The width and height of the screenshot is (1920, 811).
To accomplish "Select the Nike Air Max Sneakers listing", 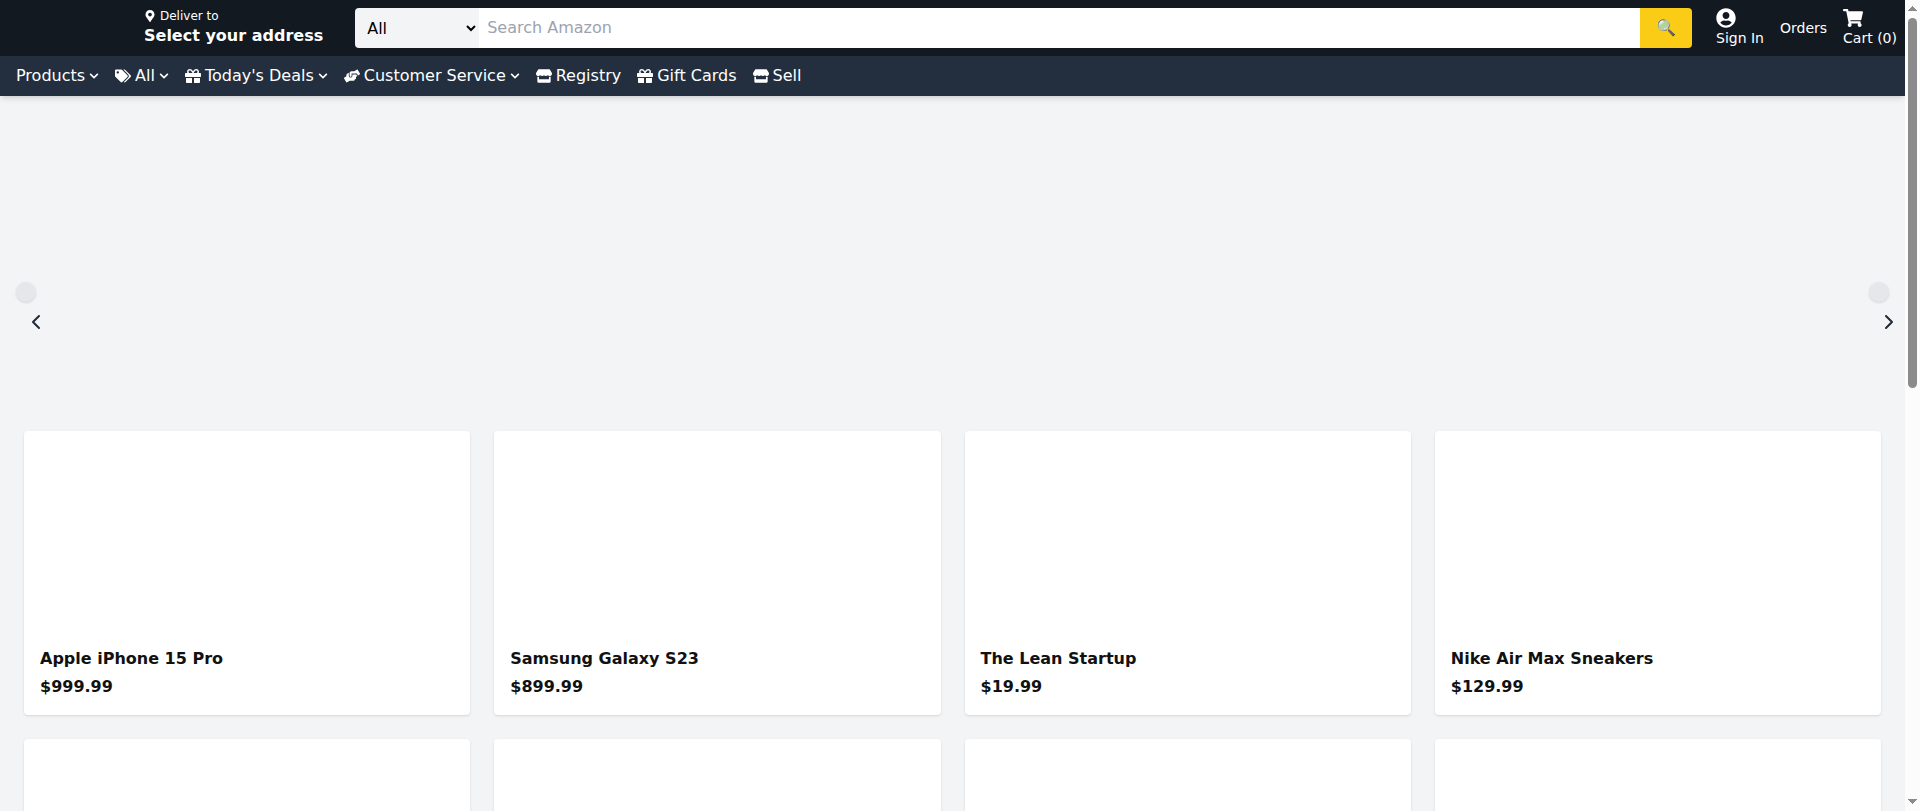I will point(1551,658).
